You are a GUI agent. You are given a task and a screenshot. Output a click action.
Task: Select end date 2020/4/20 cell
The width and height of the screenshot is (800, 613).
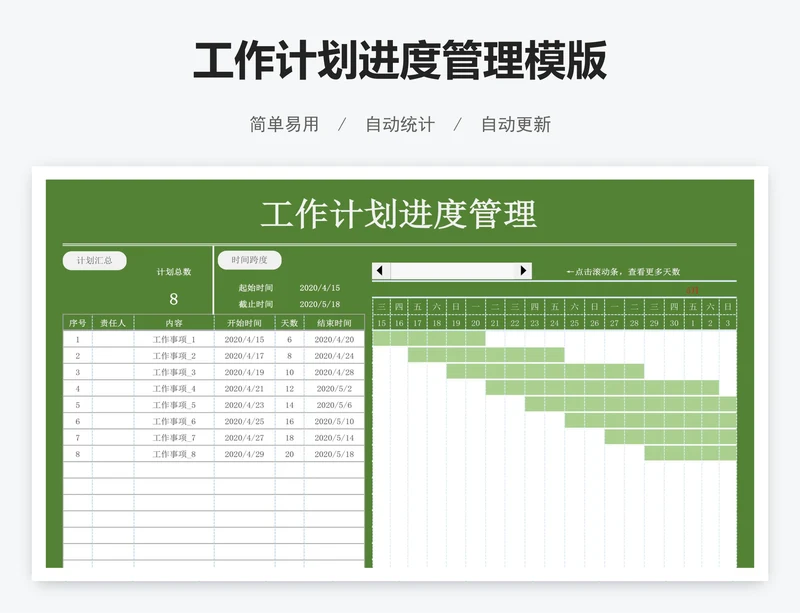pyautogui.click(x=334, y=339)
